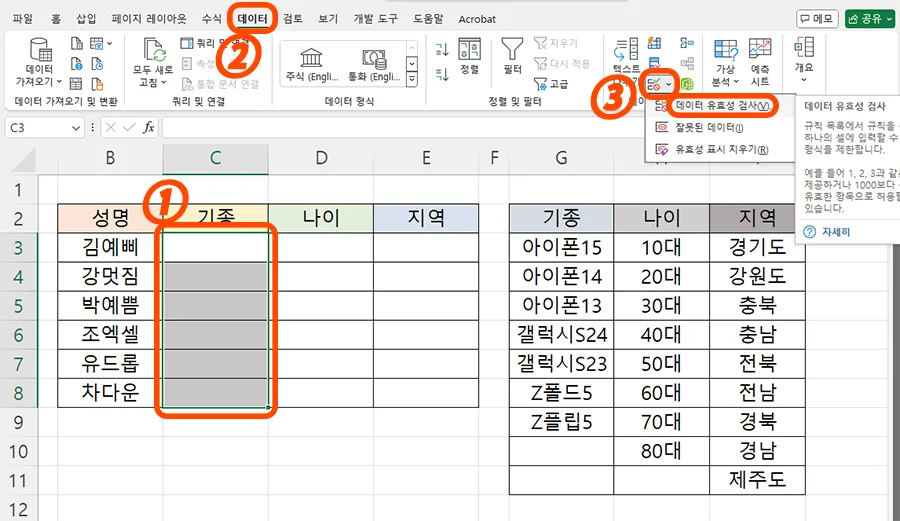
Task: Click the Queries & Connections (쿼리 및 연결) button
Action: coord(215,43)
